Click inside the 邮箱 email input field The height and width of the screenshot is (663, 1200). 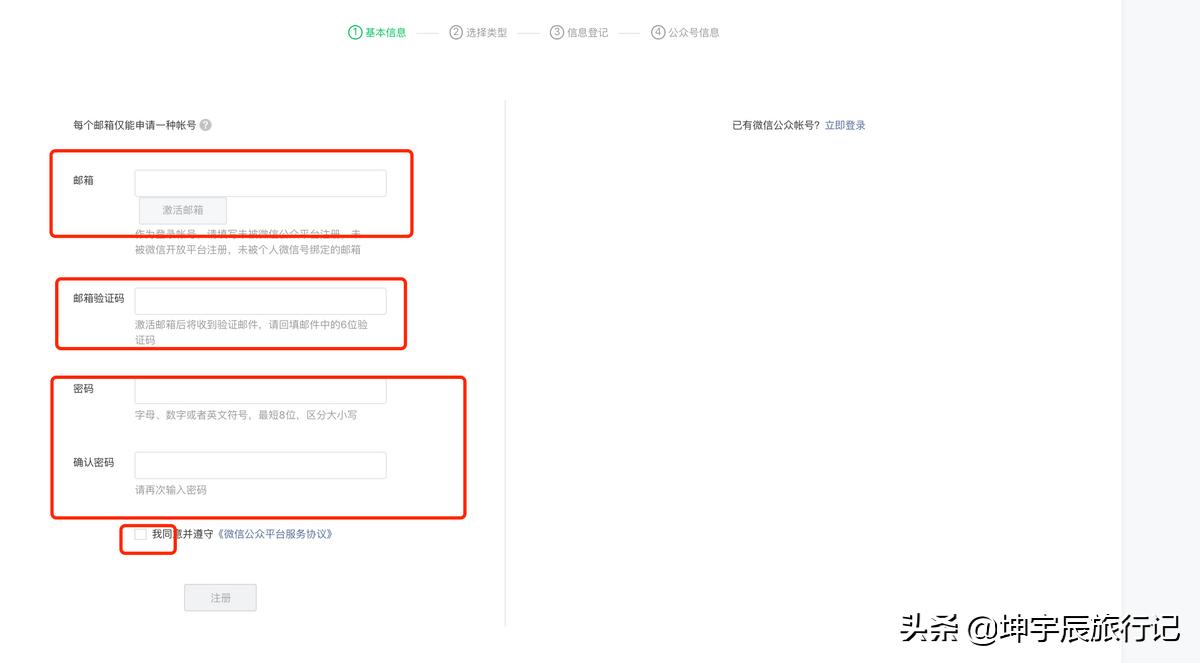[260, 182]
